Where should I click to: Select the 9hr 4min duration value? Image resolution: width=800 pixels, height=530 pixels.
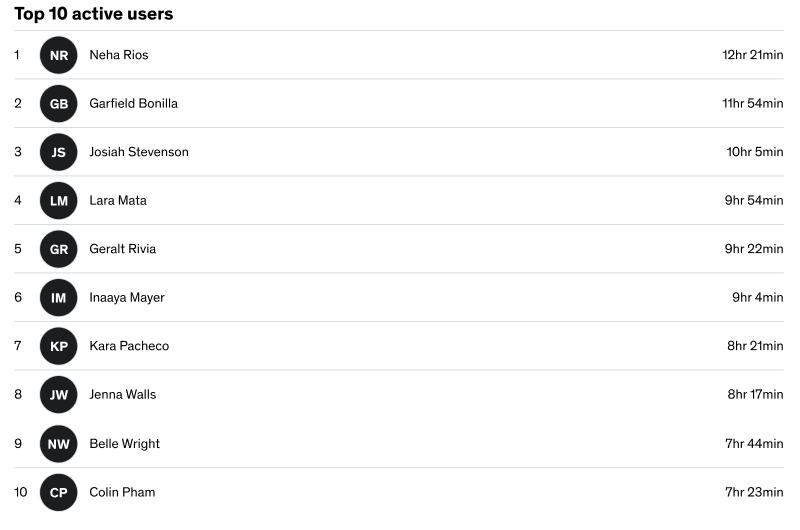(758, 297)
